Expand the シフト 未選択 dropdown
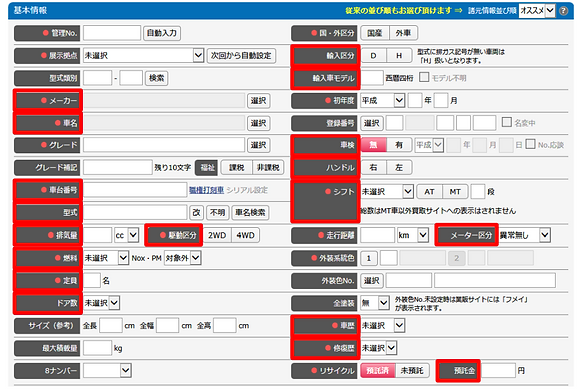This screenshot has width=583, height=392. (x=387, y=192)
